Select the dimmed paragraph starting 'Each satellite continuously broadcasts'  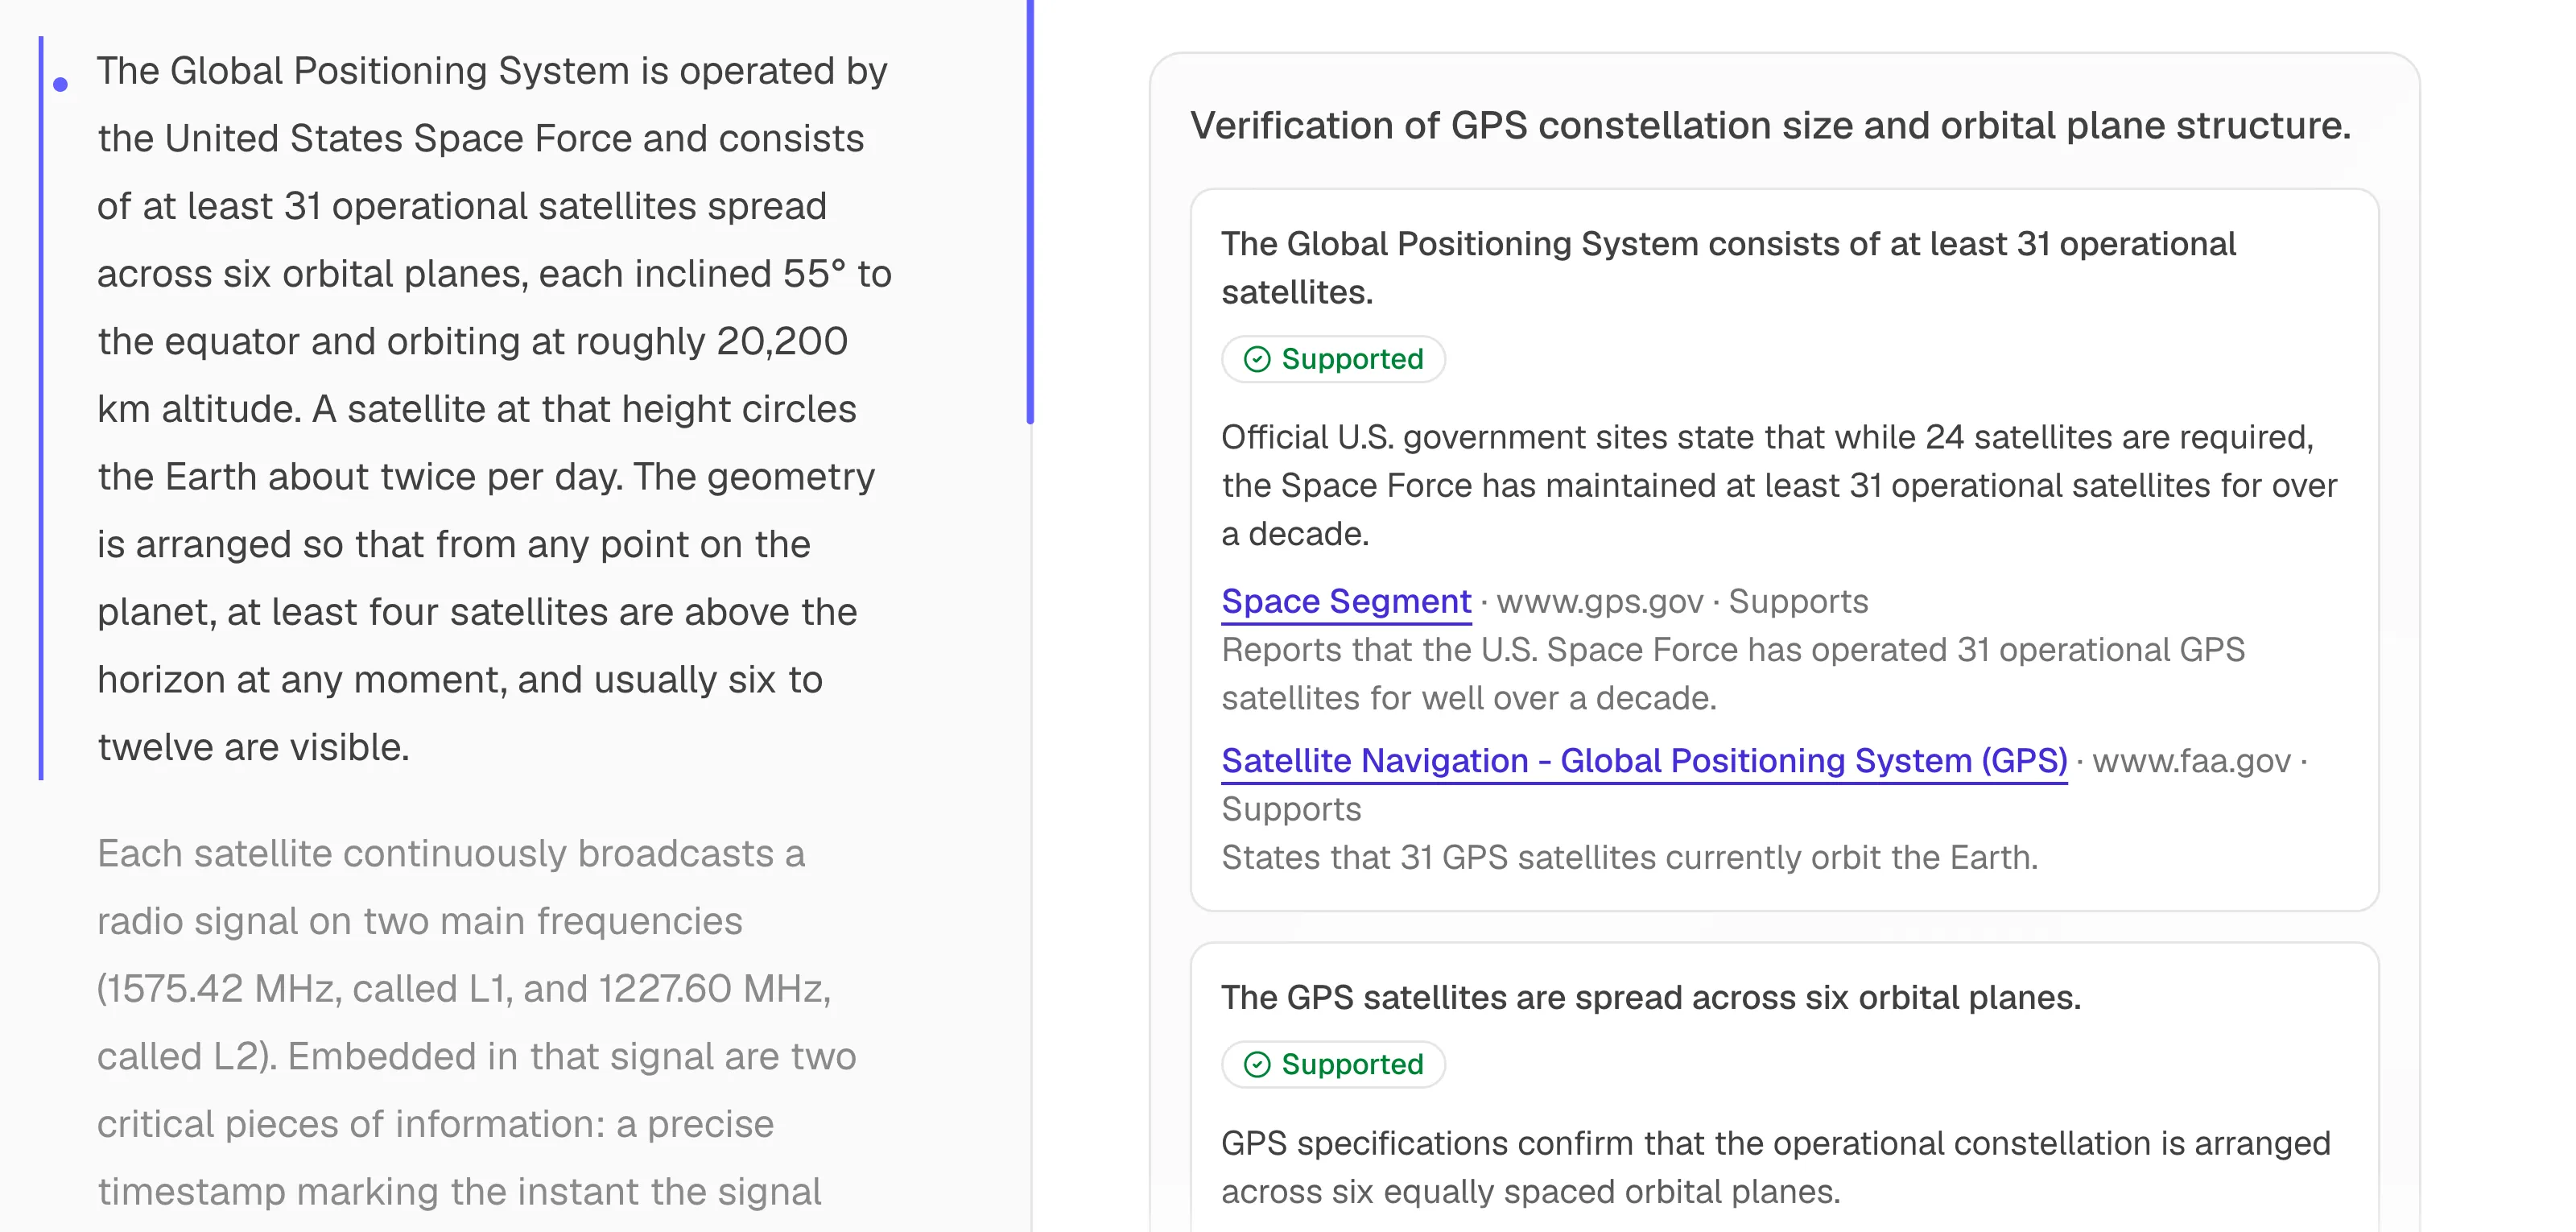(477, 1022)
